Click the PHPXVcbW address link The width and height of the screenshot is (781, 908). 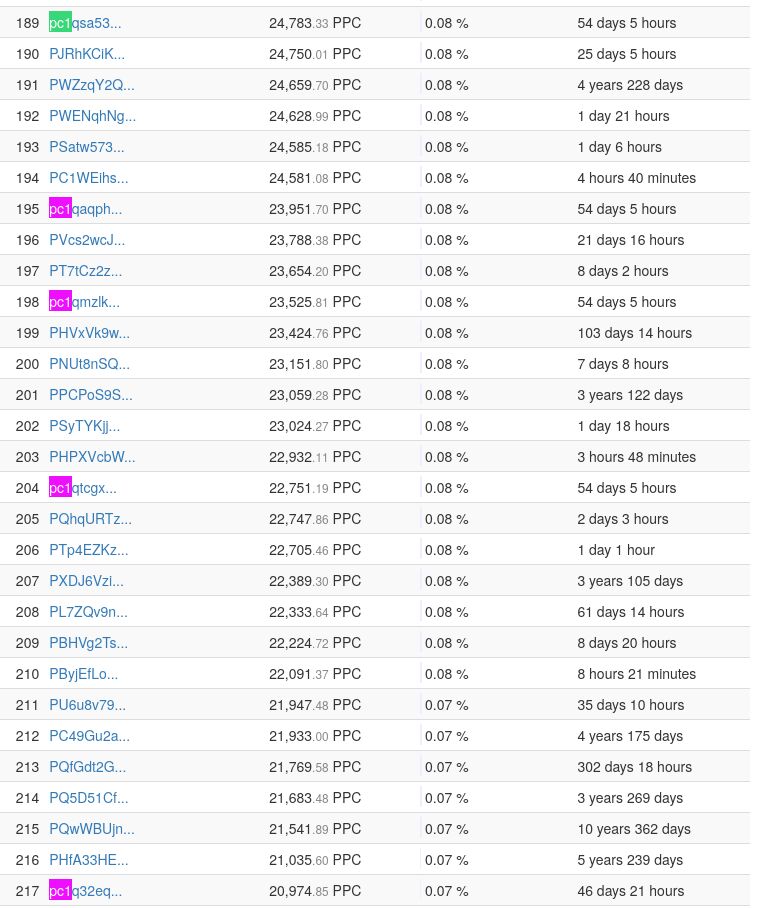(92, 457)
